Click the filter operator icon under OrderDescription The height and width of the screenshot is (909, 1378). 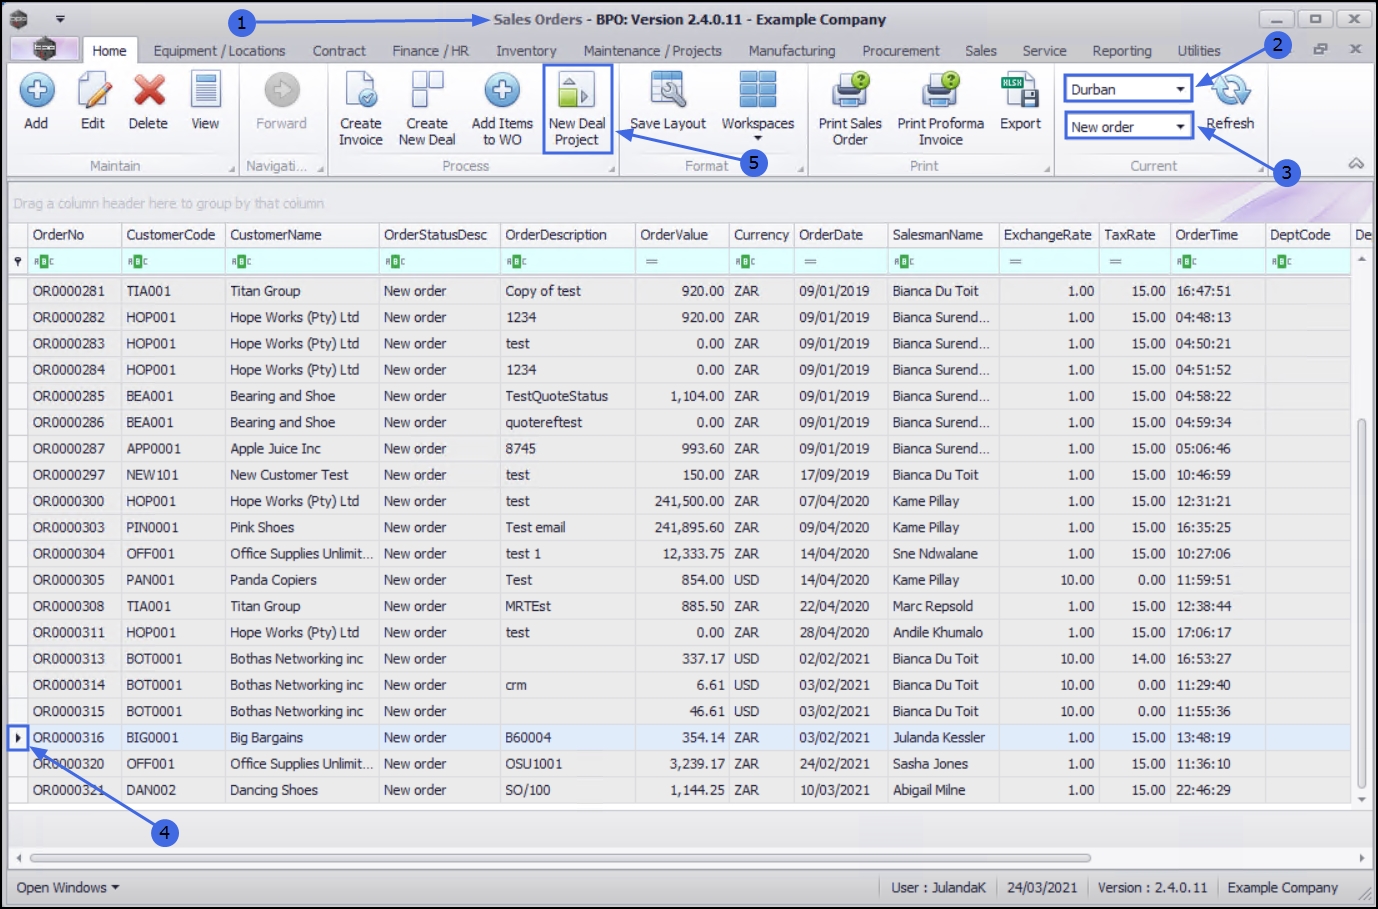(516, 262)
